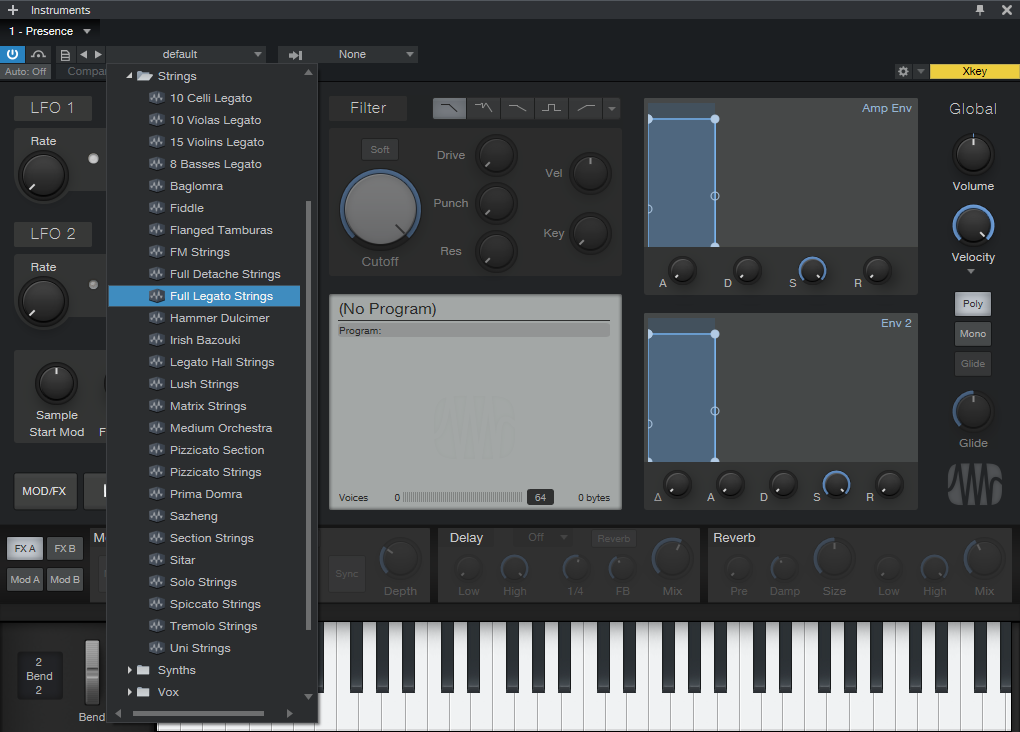This screenshot has width=1020, height=732.
Task: Expand the Synths folder
Action: [129, 670]
